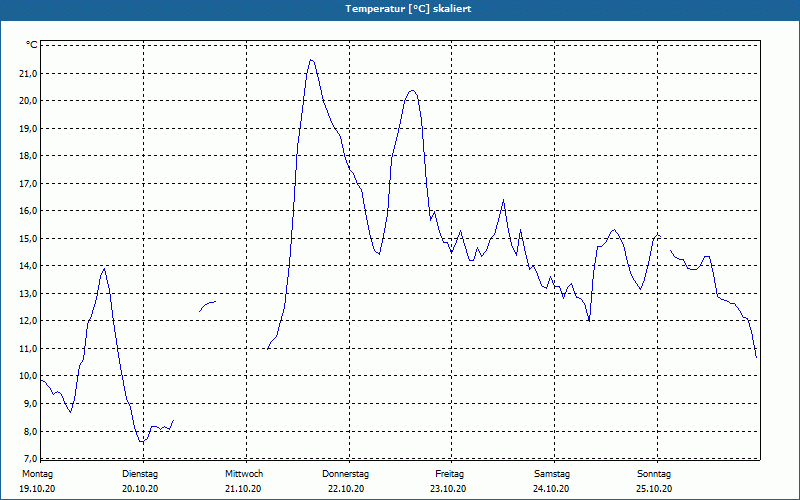Click the 'Samstag' day label

[x=552, y=474]
